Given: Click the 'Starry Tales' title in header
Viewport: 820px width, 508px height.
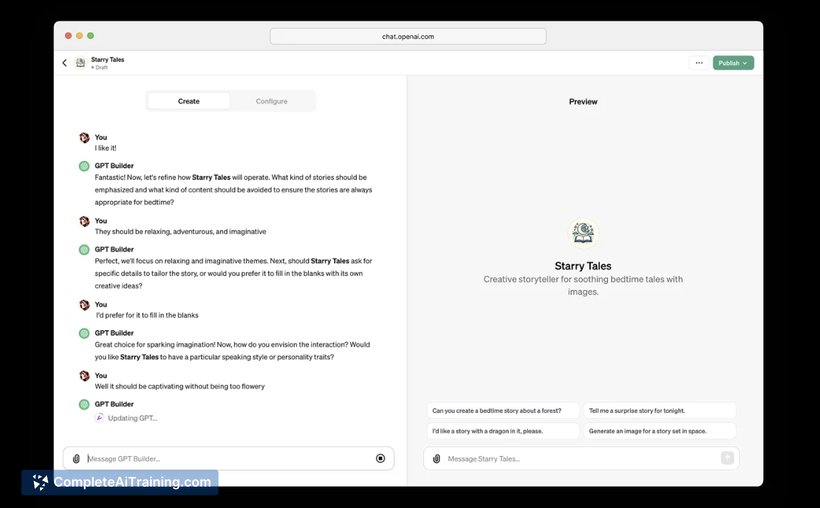Looking at the screenshot, I should [x=108, y=60].
